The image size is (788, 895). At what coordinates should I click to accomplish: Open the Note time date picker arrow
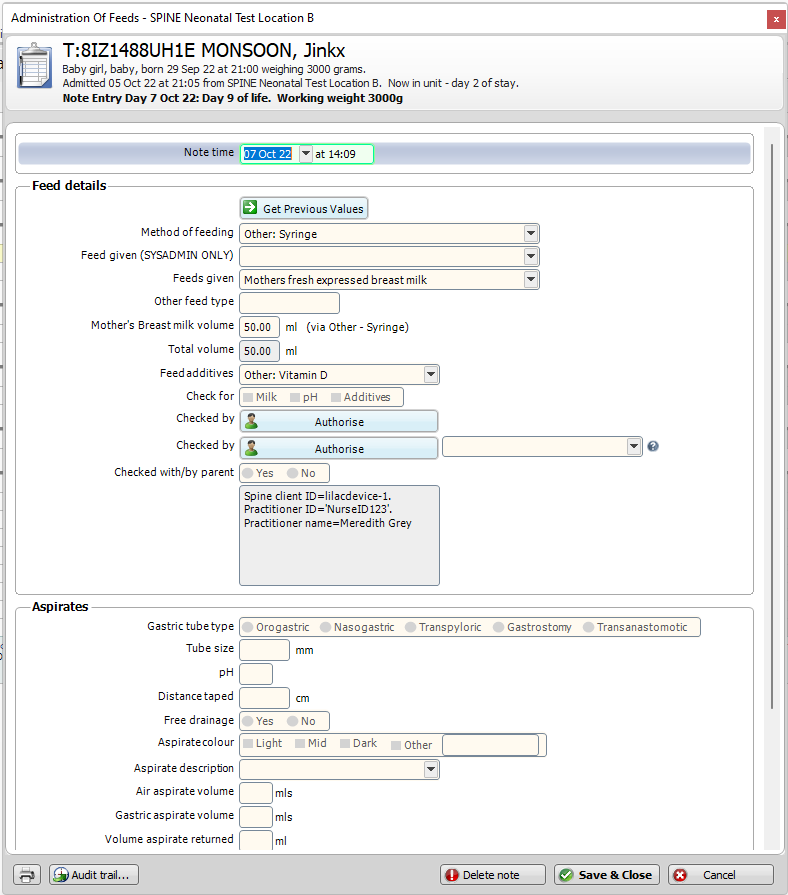pyautogui.click(x=306, y=154)
